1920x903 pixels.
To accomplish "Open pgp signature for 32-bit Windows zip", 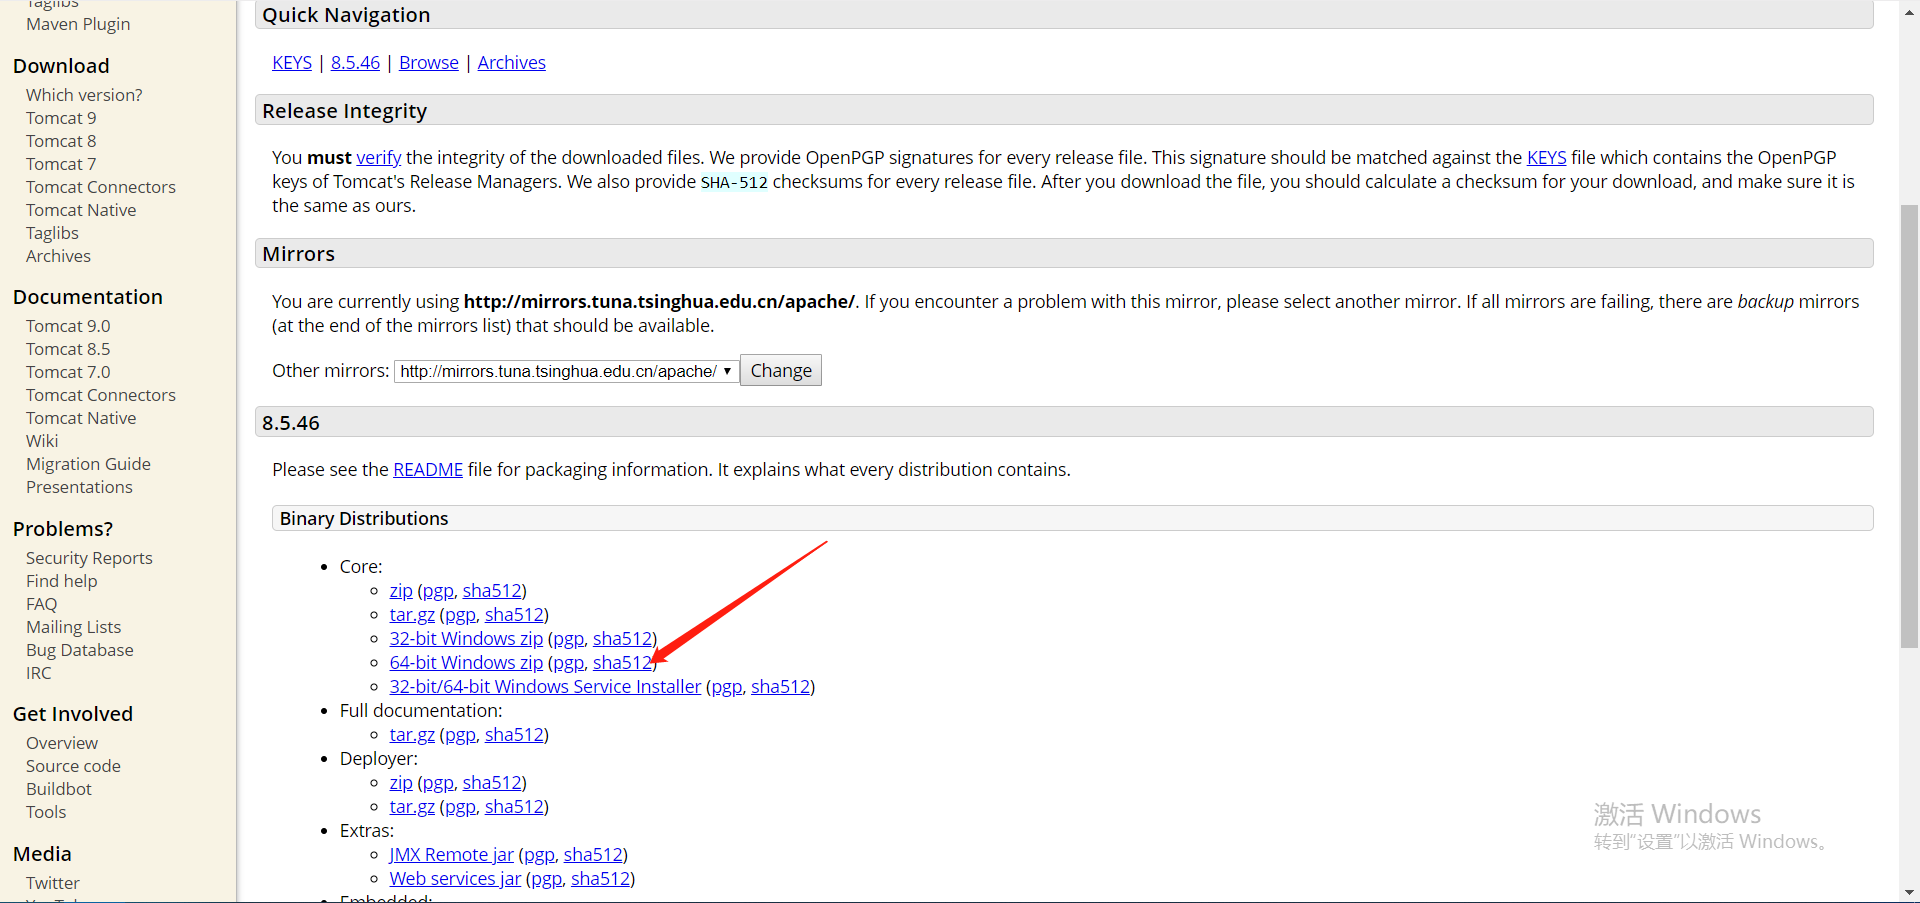I will [568, 639].
